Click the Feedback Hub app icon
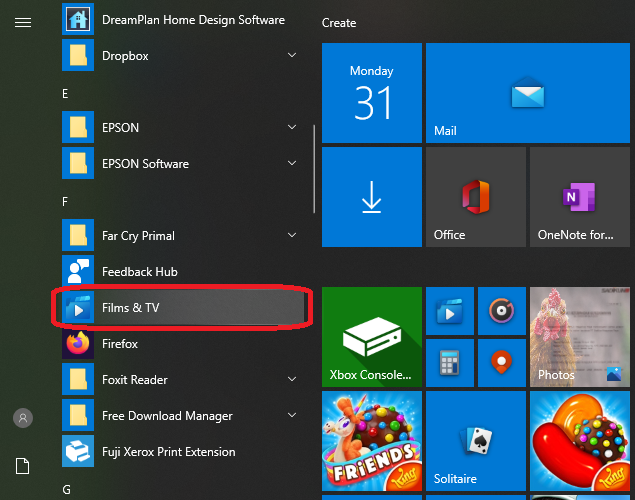Viewport: 635px width, 500px height. [78, 271]
